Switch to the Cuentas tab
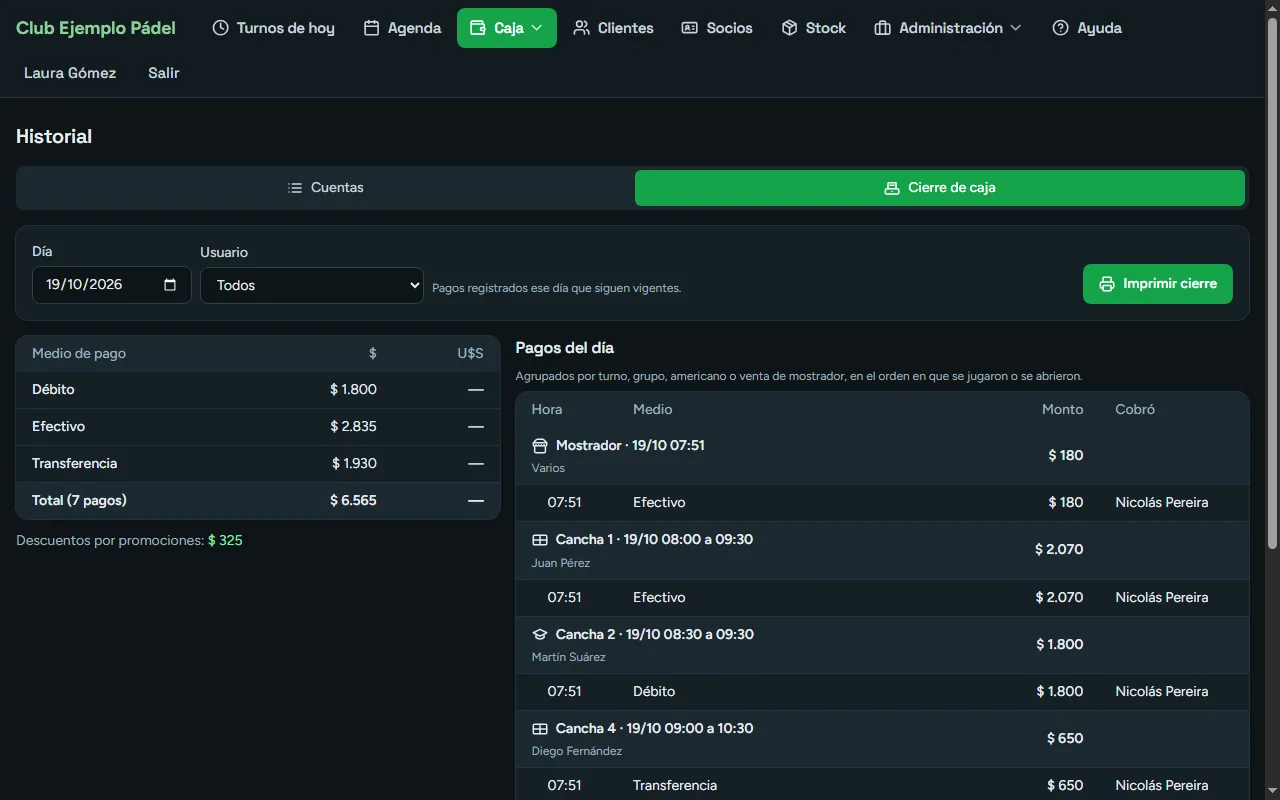Image resolution: width=1280 pixels, height=800 pixels. point(326,188)
